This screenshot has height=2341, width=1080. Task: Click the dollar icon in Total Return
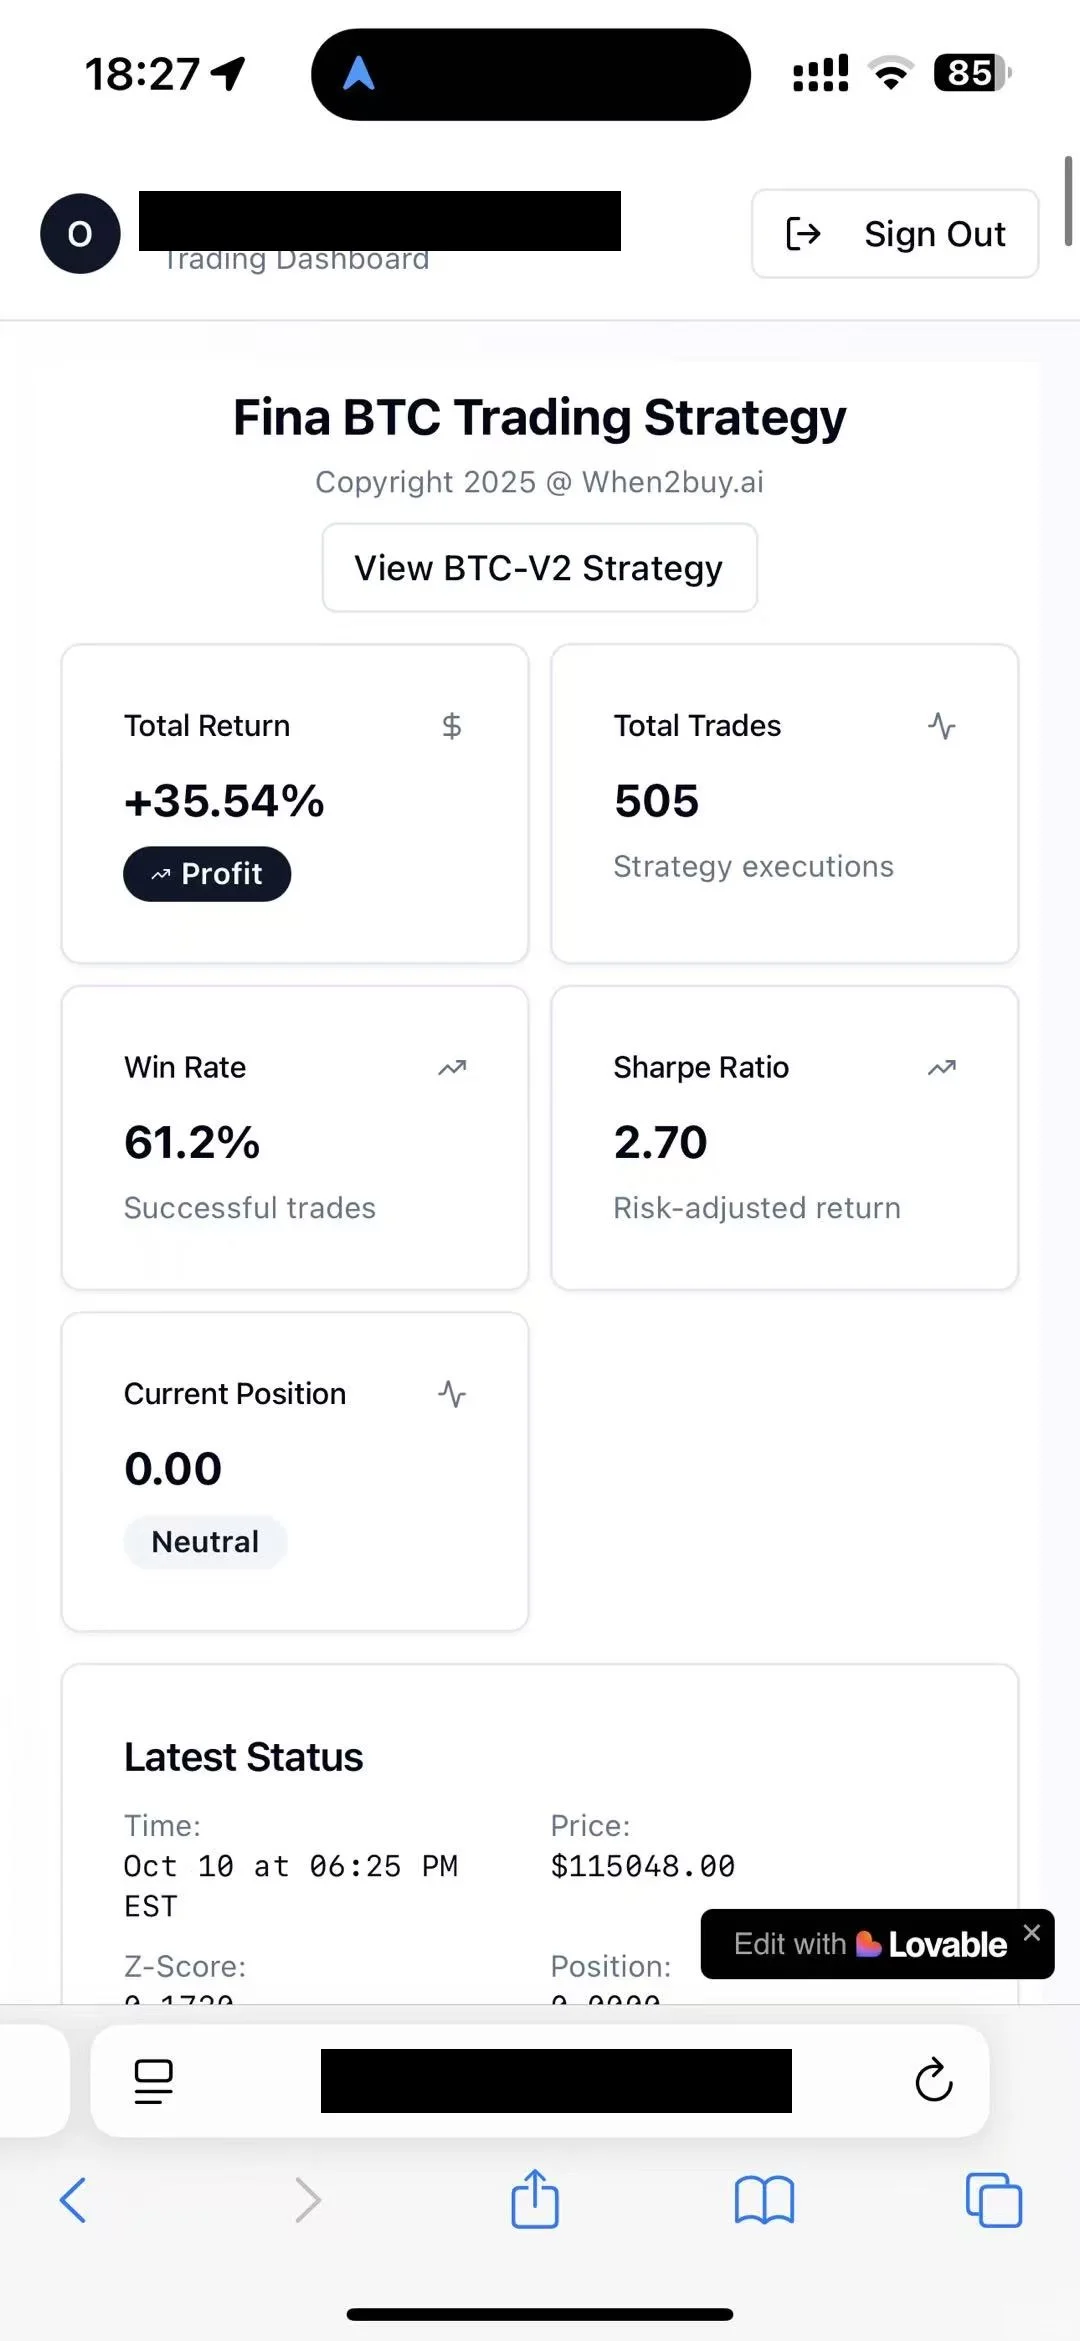(x=452, y=726)
